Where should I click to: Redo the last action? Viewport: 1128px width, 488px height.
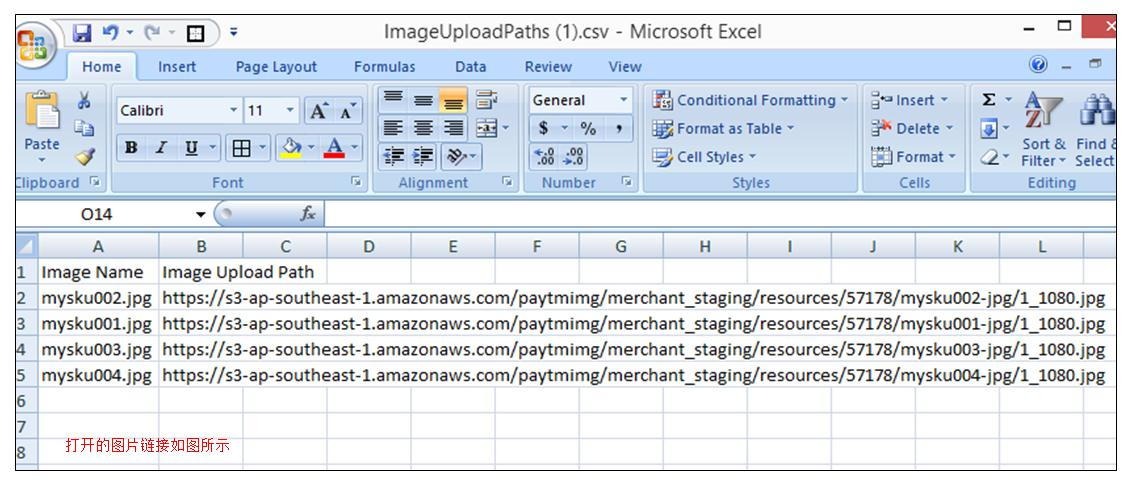point(153,32)
